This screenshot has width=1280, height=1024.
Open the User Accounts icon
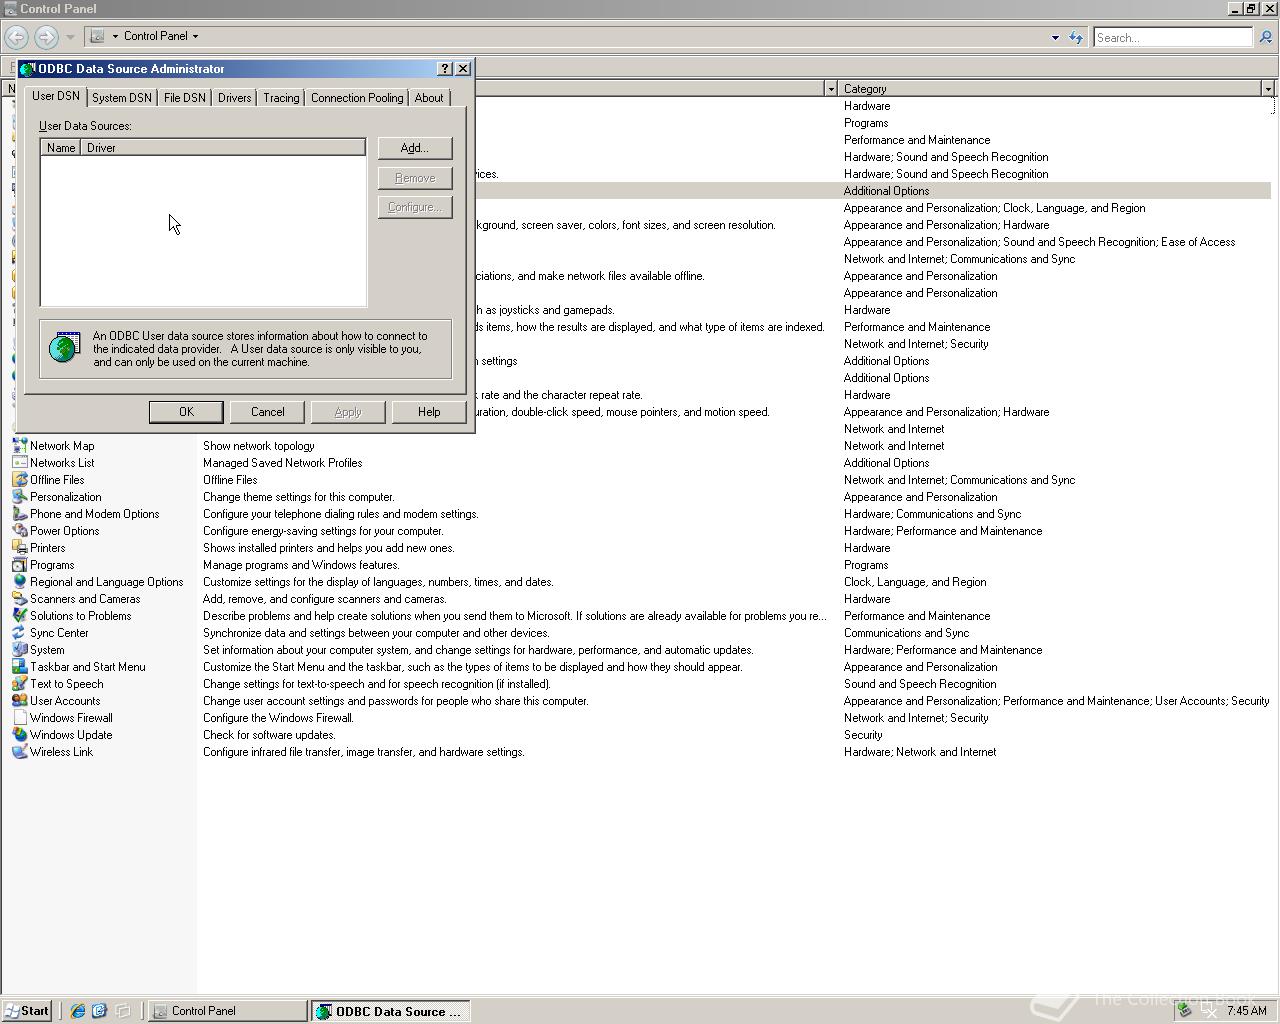tap(19, 701)
